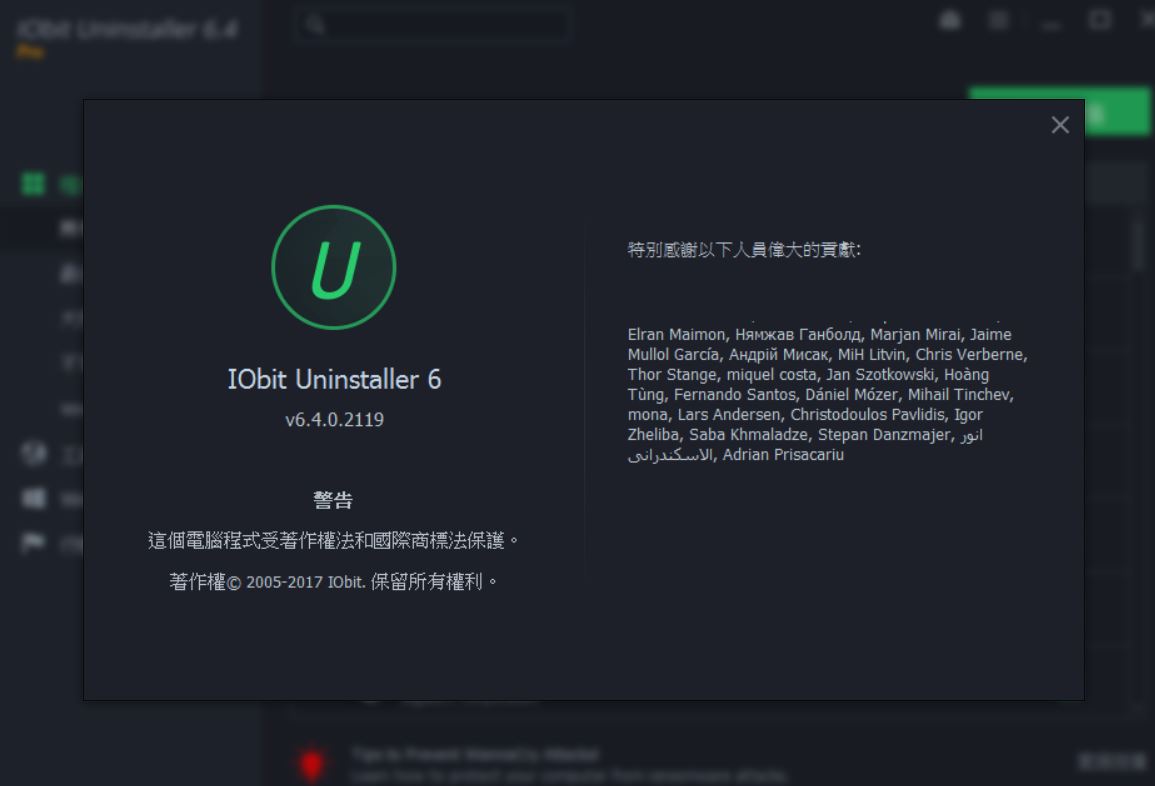This screenshot has width=1155, height=786.
Task: Click the contributor name "Mihail Tinchev"
Action: click(958, 394)
